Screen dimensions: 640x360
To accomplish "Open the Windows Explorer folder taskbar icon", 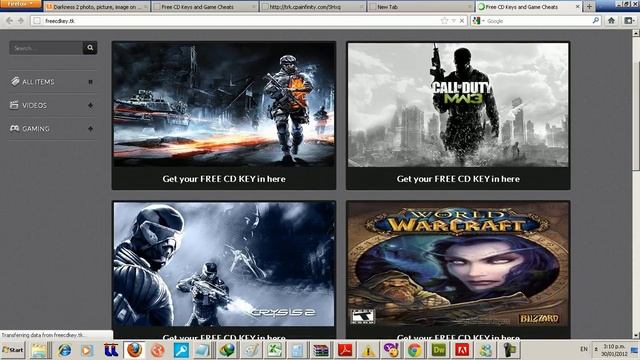I will point(40,350).
